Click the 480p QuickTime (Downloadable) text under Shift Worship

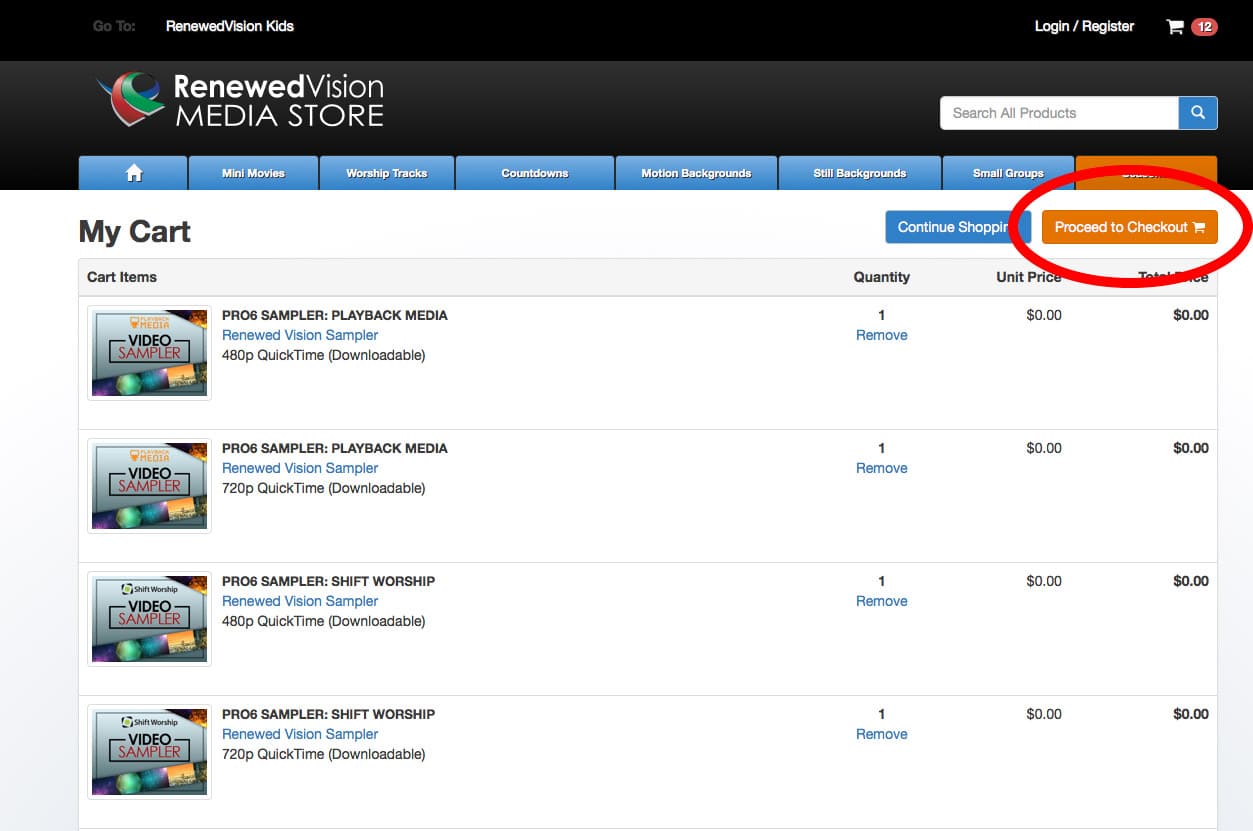pyautogui.click(x=323, y=621)
